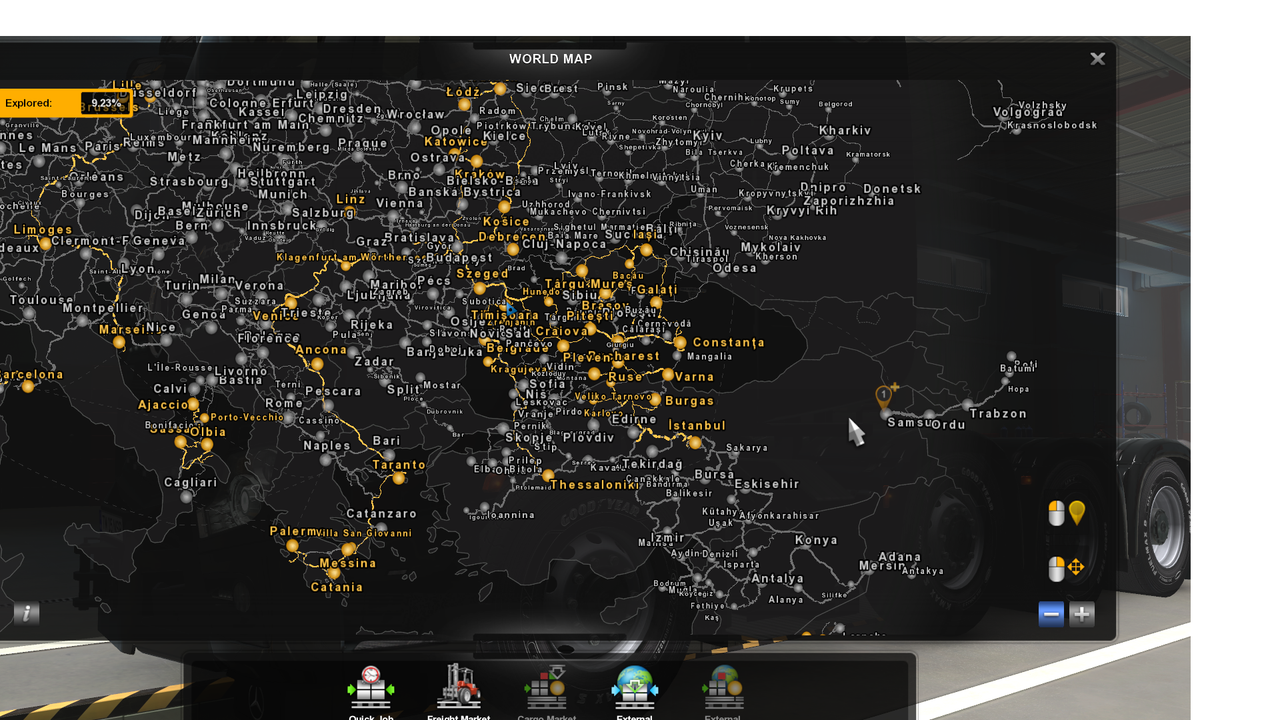Click the Kharkiv city label

845,131
